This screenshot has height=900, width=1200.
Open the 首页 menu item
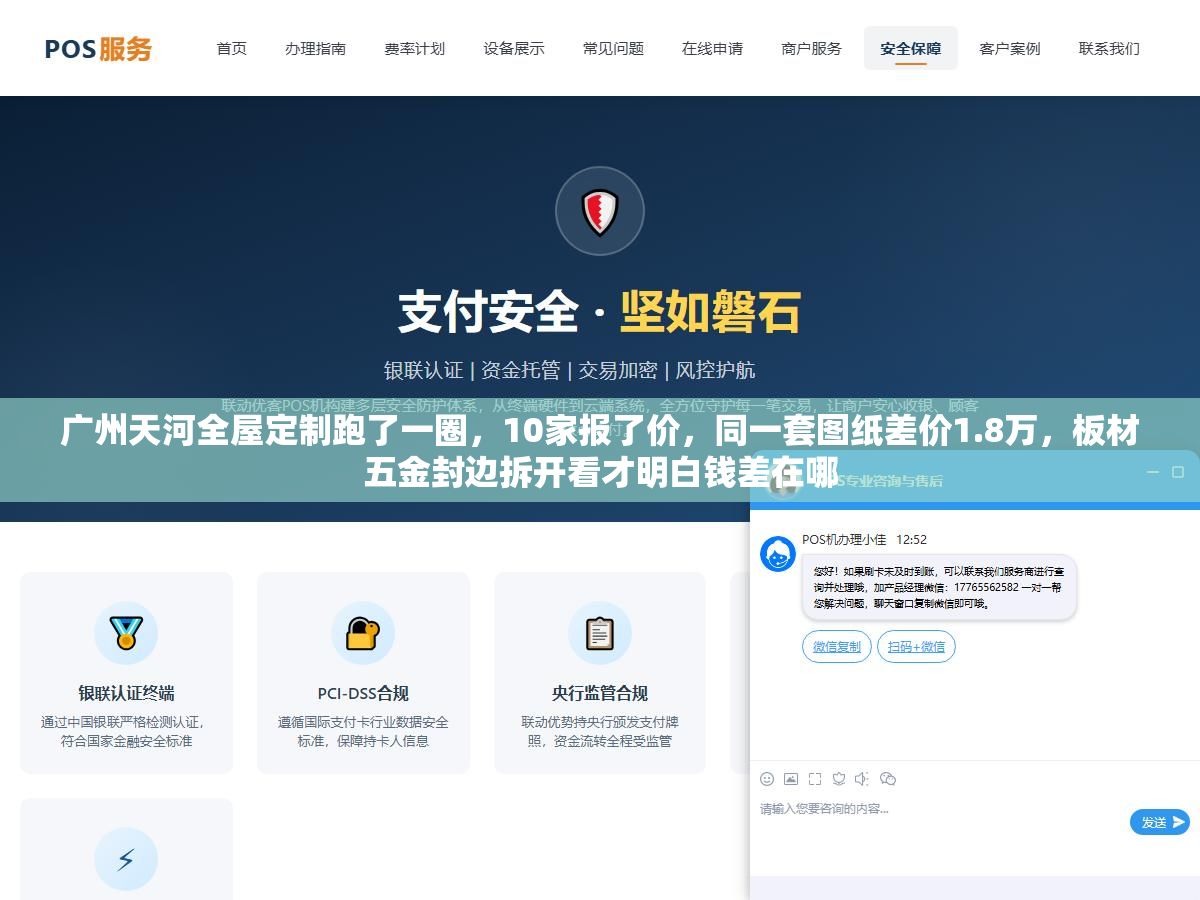[232, 48]
